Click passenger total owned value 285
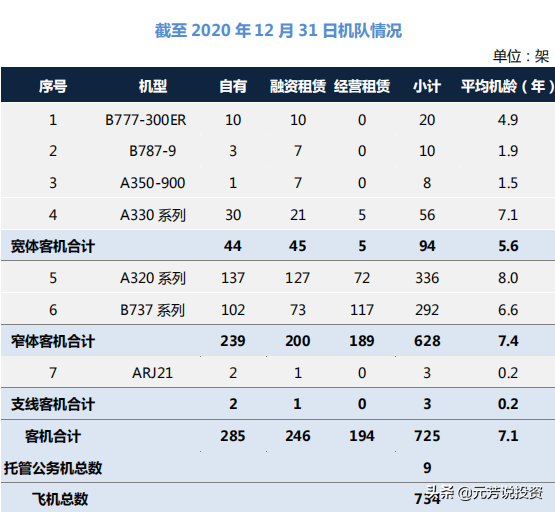Screen dimensions: 555x512 click(x=233, y=436)
